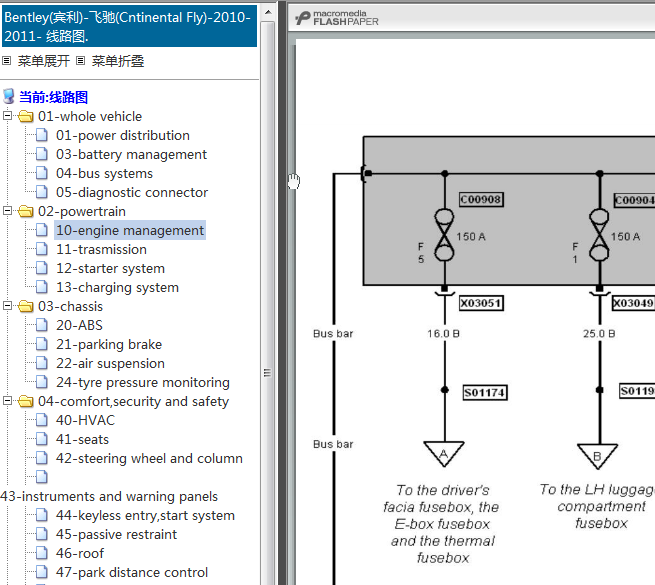
Task: Open 11-trasmission diagram
Action: click(102, 249)
